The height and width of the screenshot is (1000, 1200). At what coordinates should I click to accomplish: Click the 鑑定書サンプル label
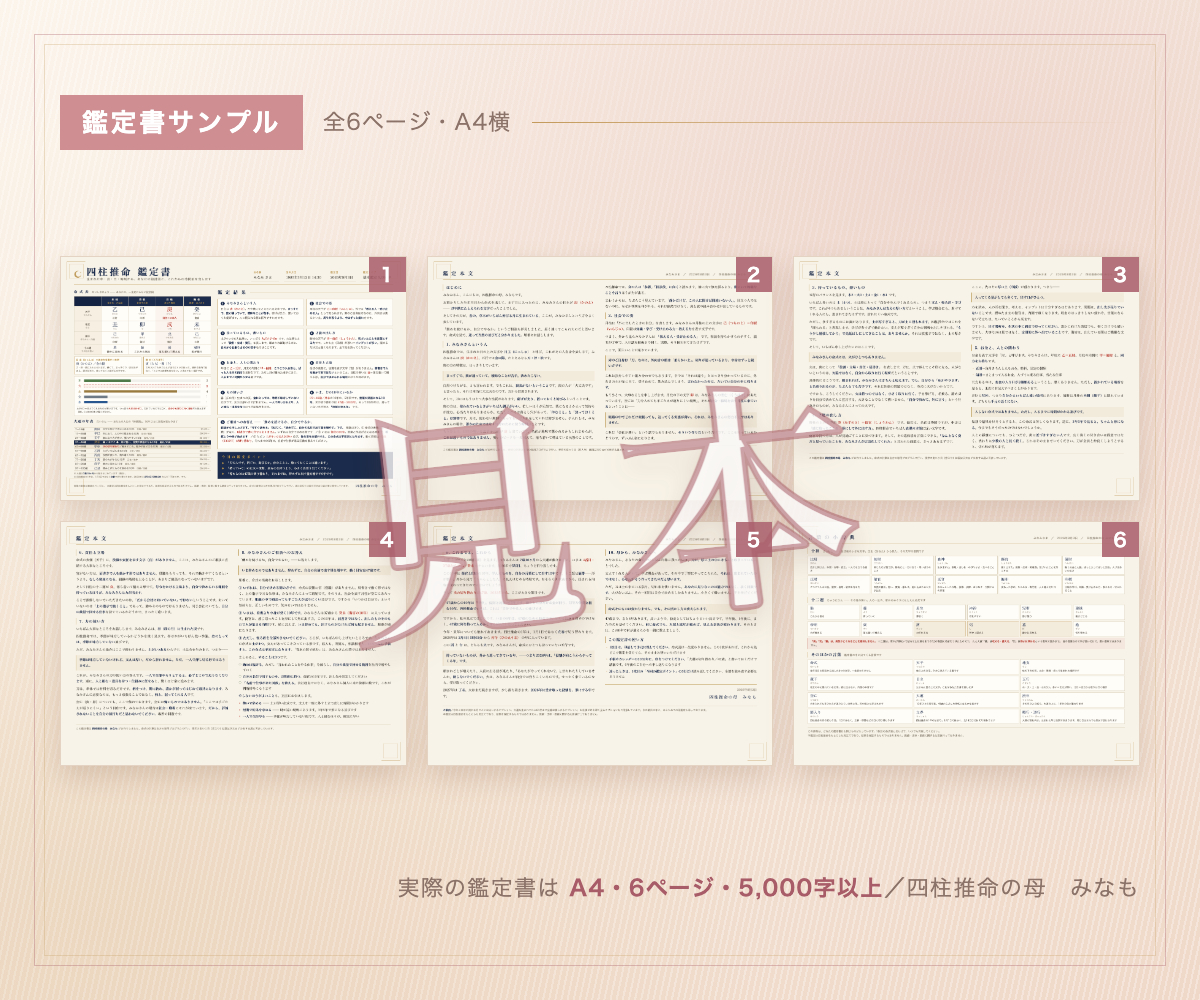tap(182, 122)
